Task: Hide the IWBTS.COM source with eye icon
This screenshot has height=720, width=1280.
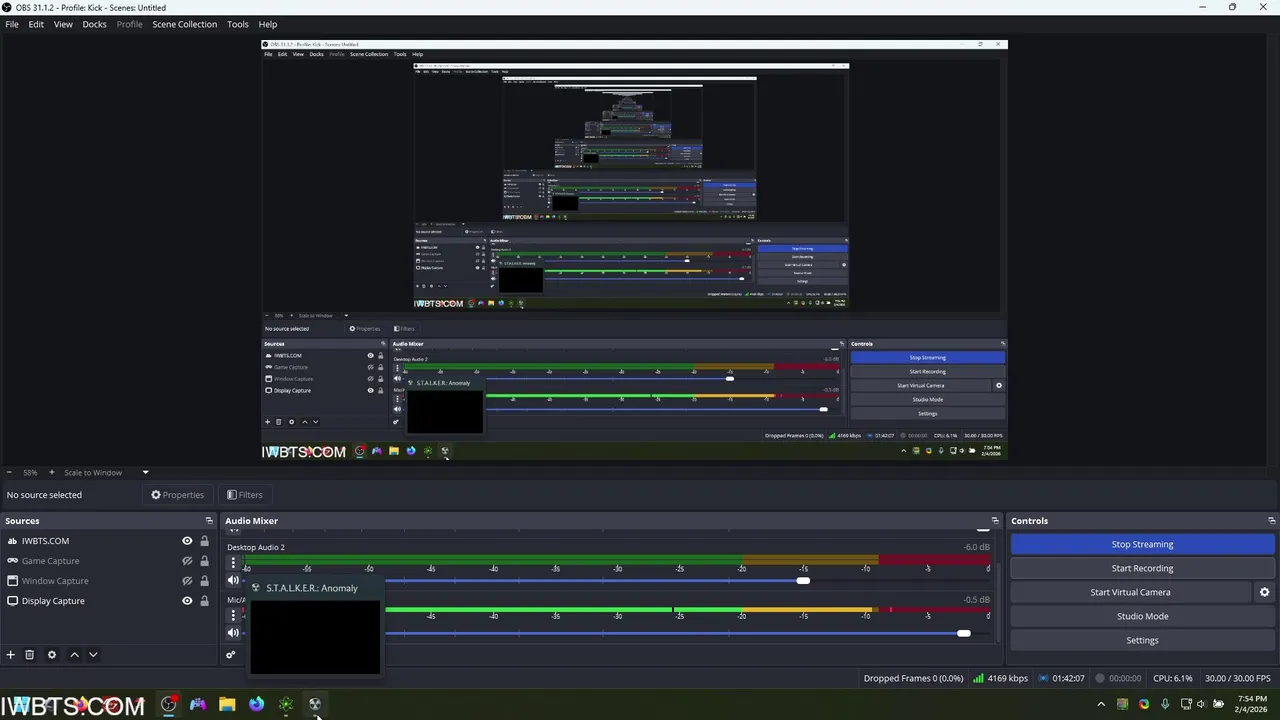Action: pyautogui.click(x=187, y=541)
